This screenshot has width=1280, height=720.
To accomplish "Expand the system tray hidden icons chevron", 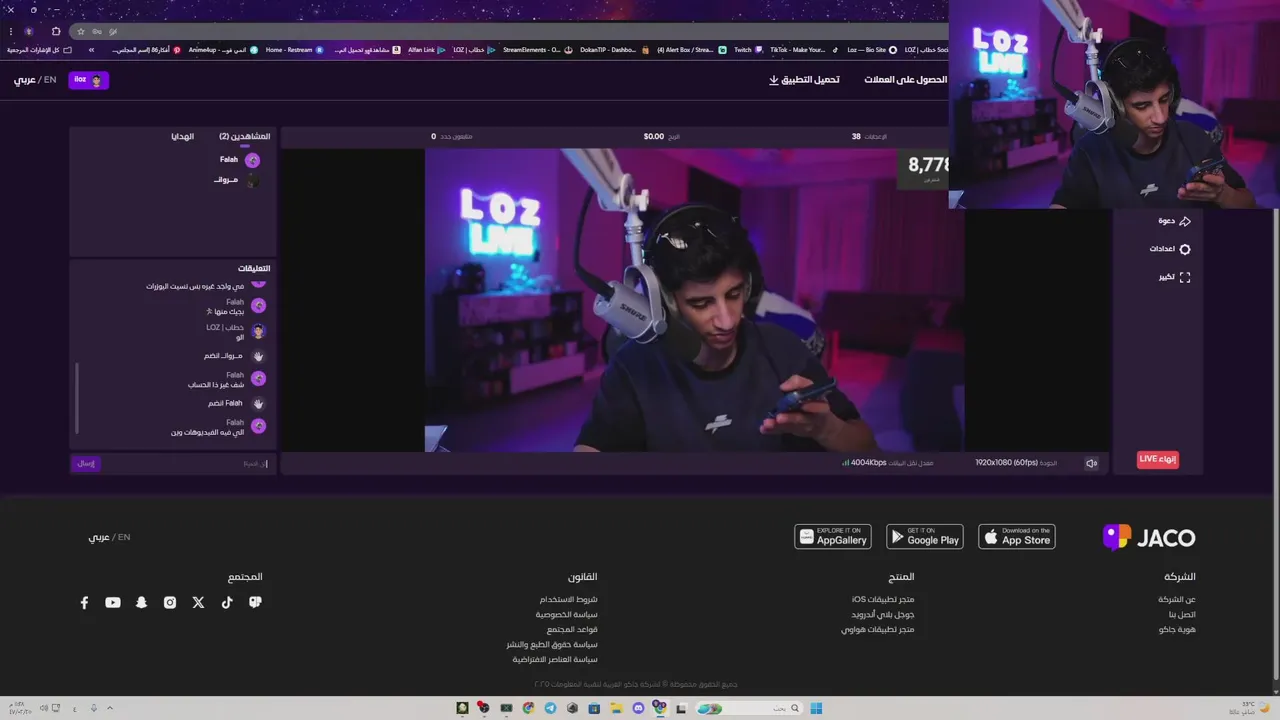I will click(109, 708).
